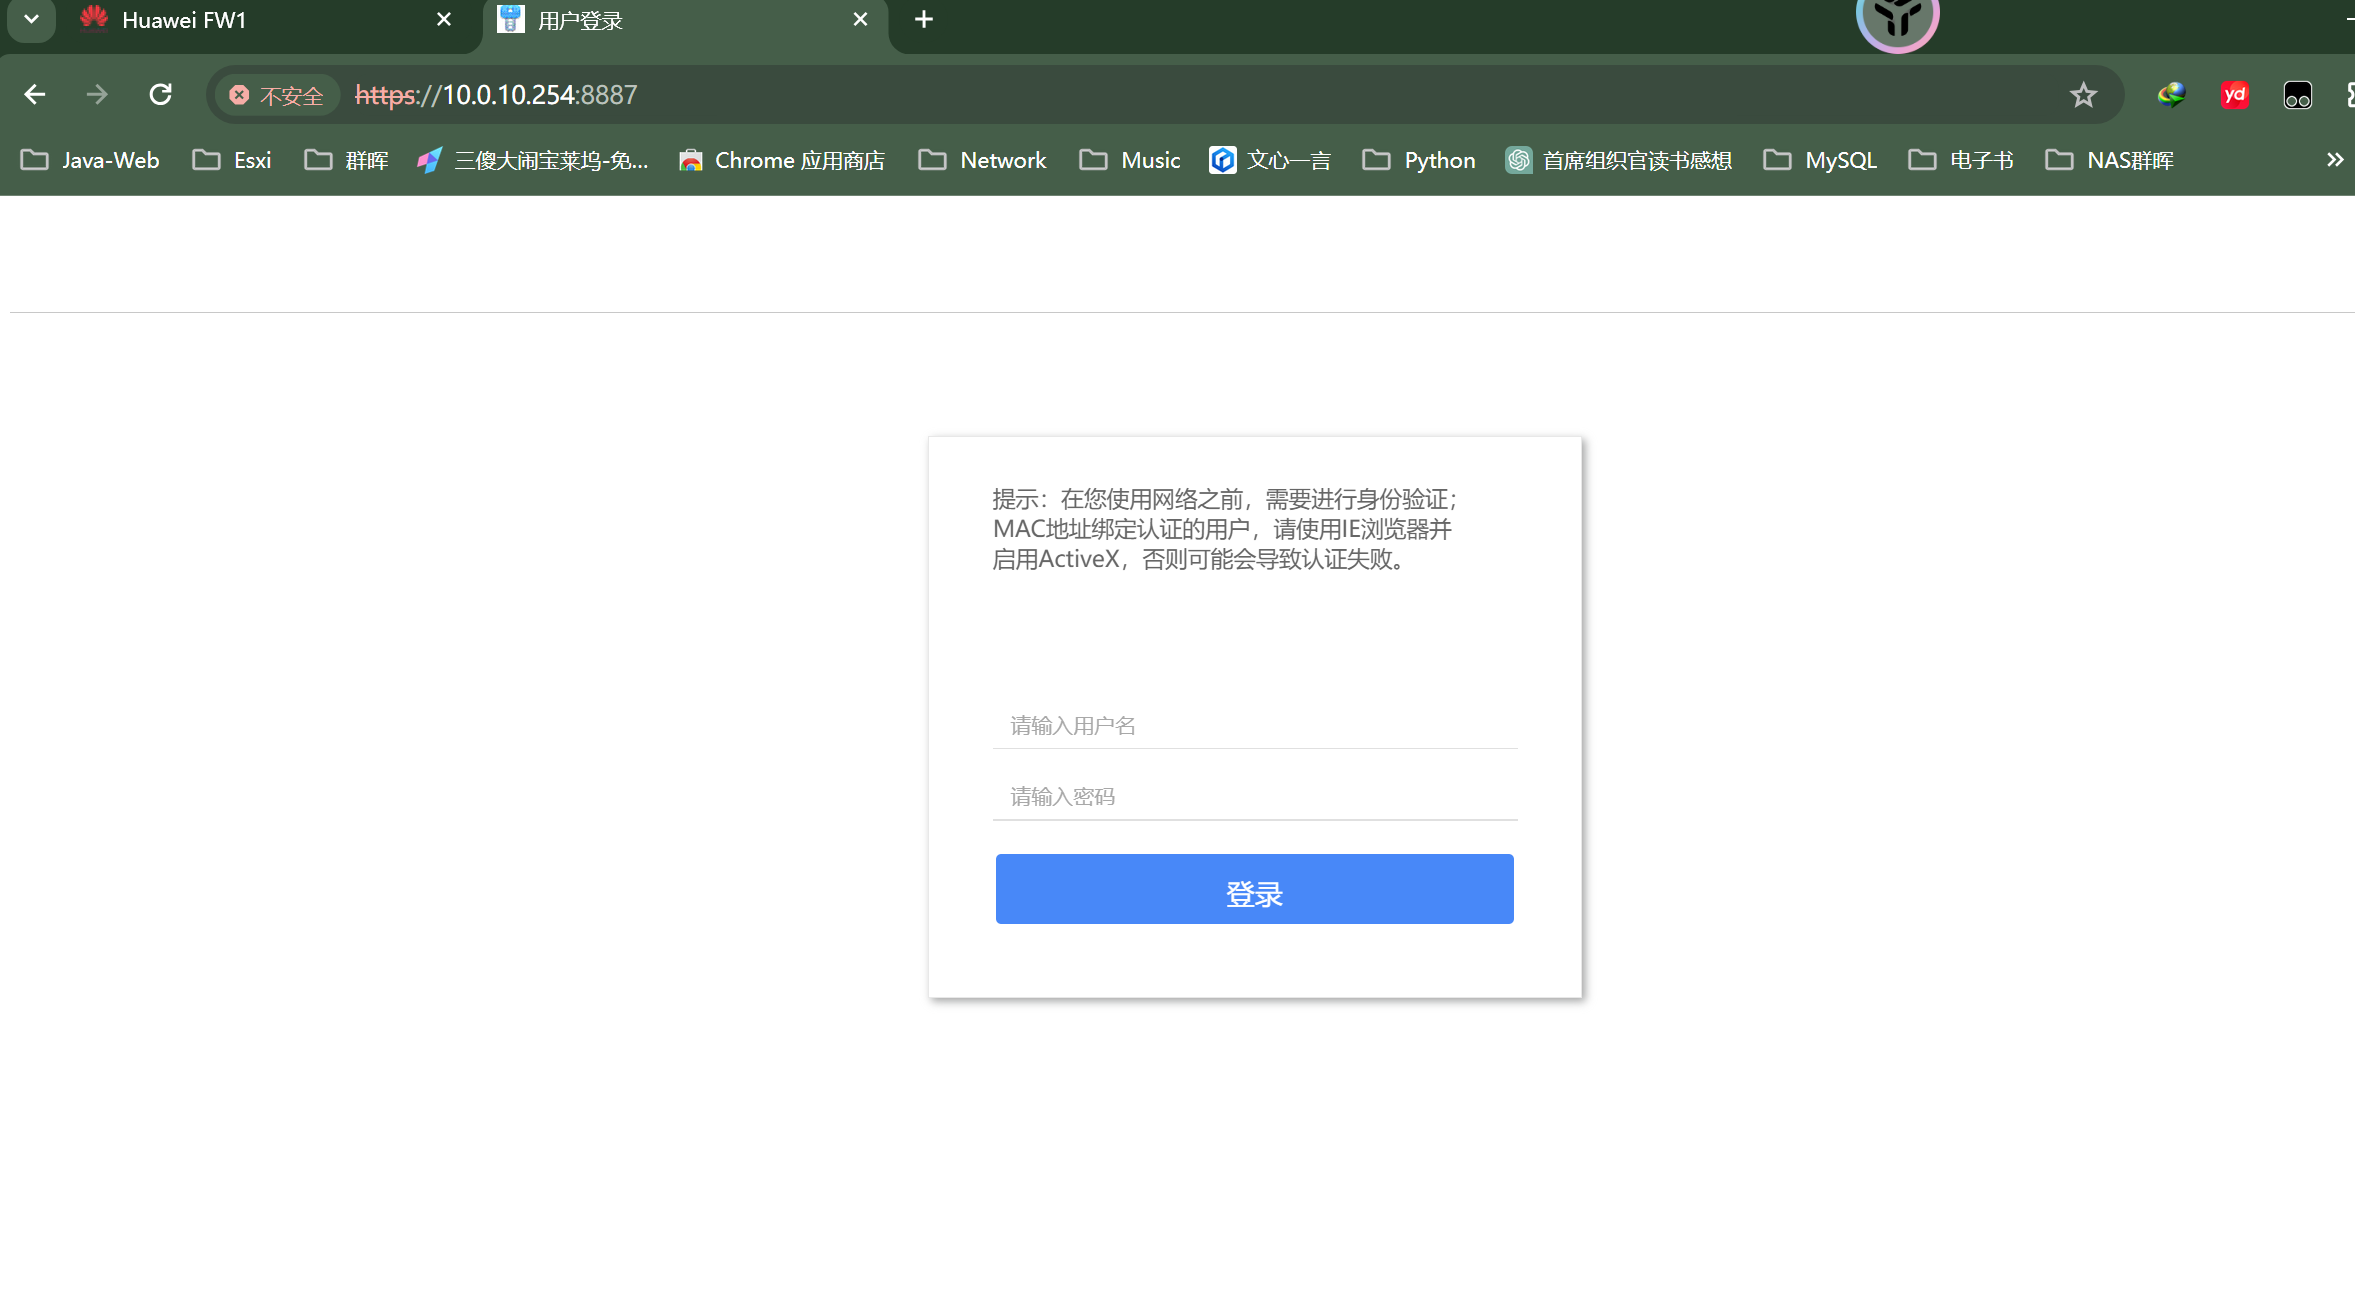This screenshot has width=2355, height=1290.
Task: Open a new tab with plus button
Action: pos(924,20)
